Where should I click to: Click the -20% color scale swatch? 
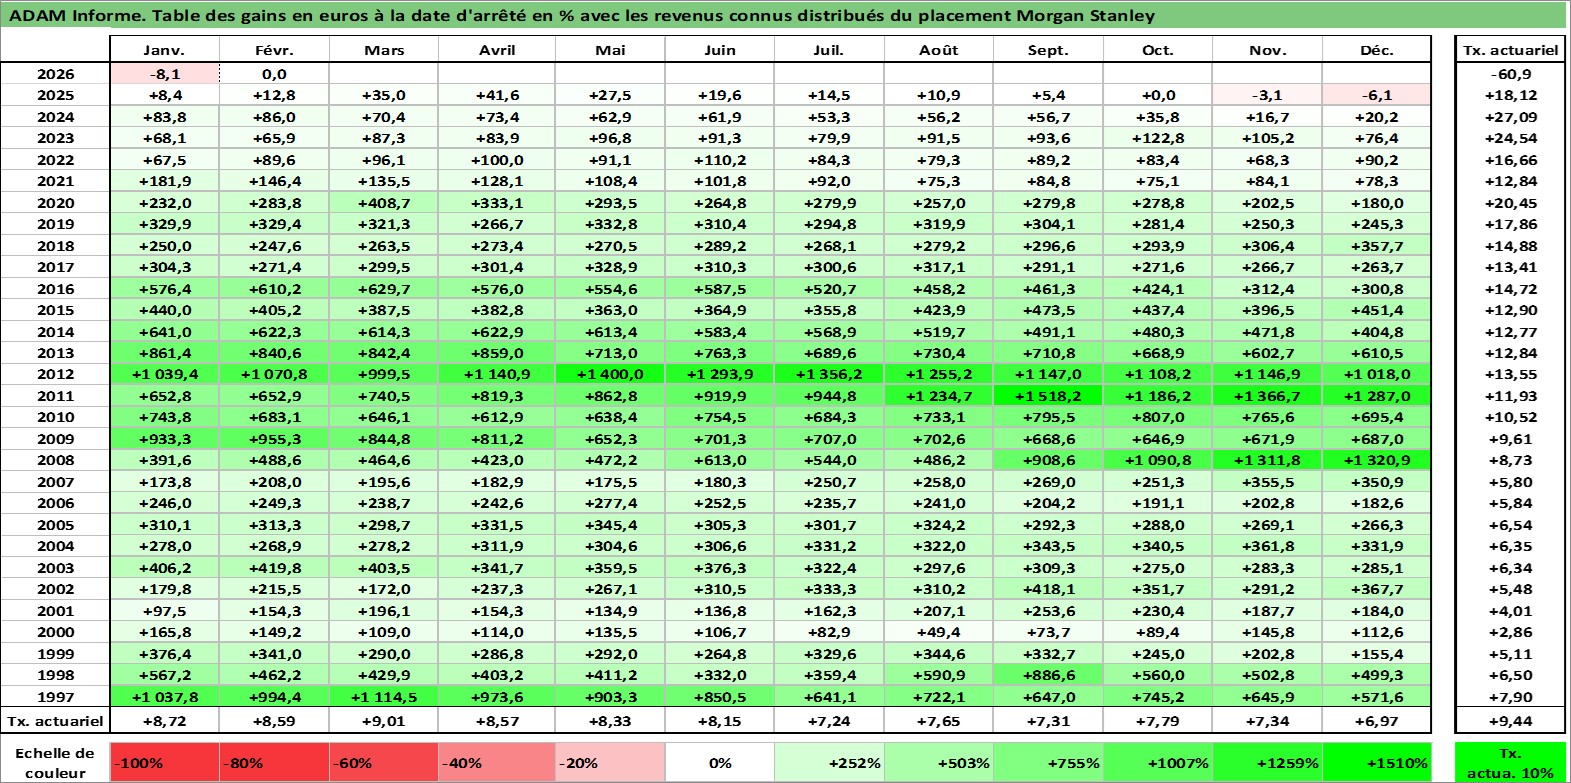click(x=610, y=762)
